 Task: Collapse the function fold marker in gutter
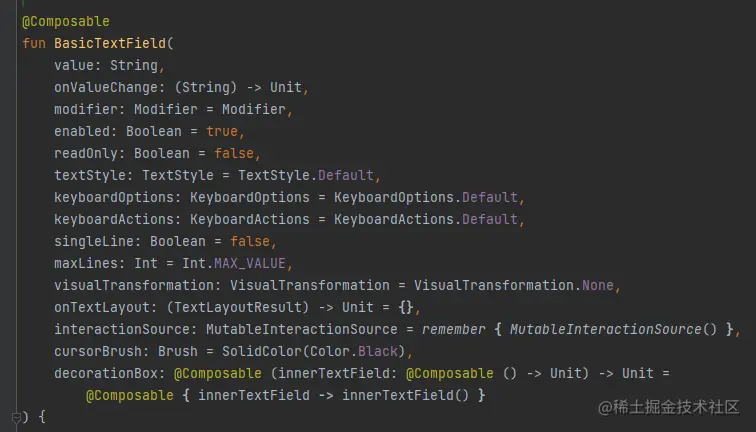pyautogui.click(x=16, y=418)
